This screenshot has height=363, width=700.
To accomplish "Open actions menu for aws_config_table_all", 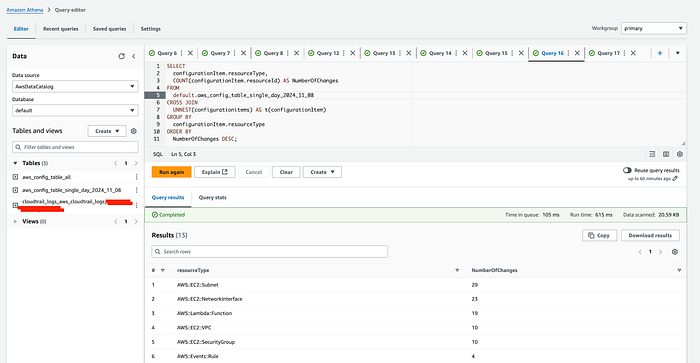I will click(136, 177).
